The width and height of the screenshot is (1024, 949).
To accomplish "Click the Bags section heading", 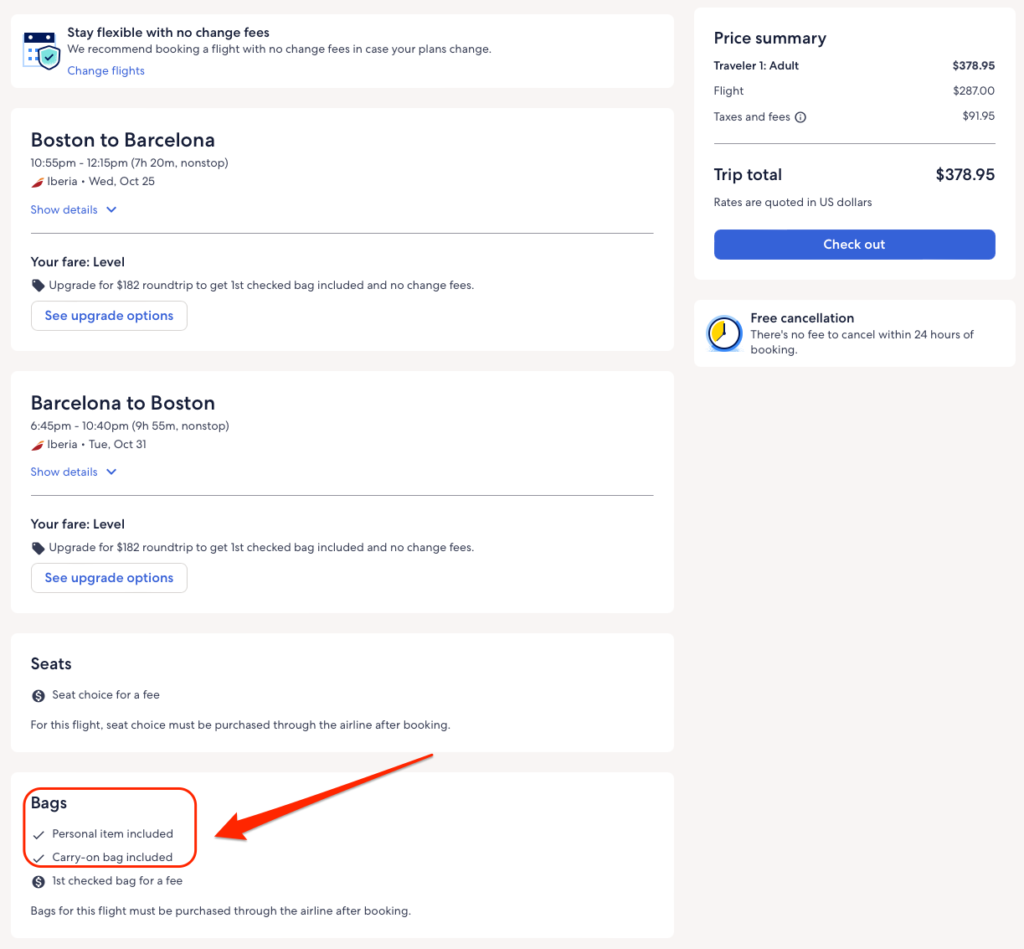I will 49,803.
